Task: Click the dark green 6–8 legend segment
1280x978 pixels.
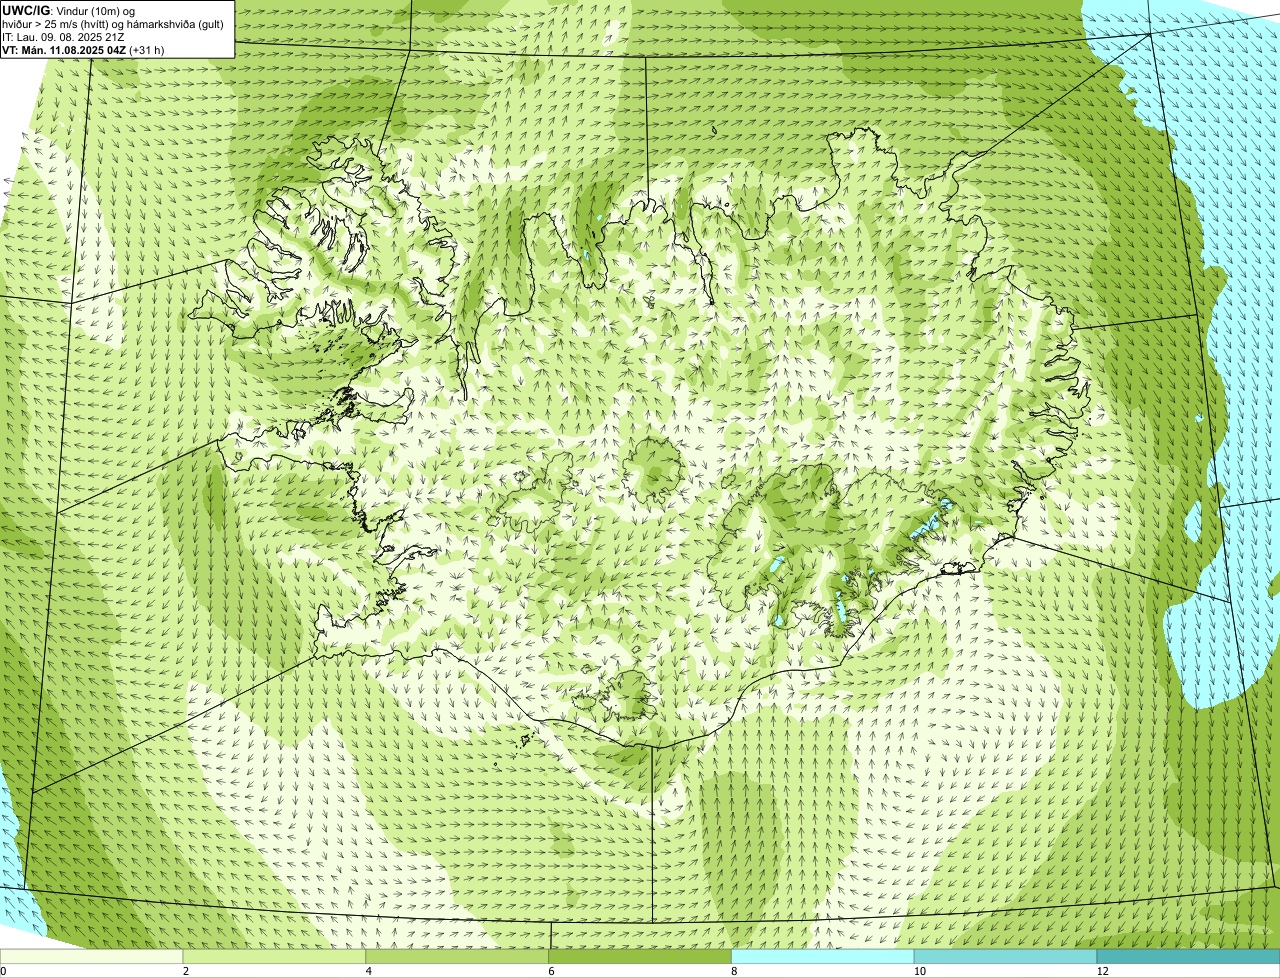Action: [x=640, y=957]
